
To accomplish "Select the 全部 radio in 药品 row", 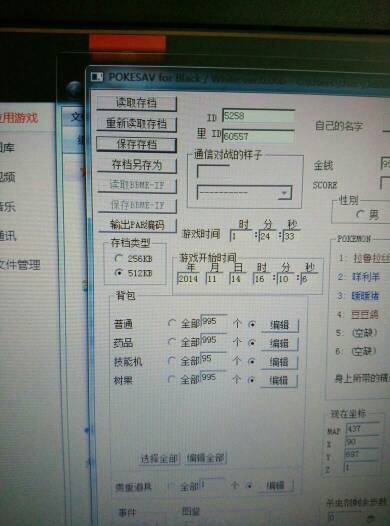I will tap(172, 342).
